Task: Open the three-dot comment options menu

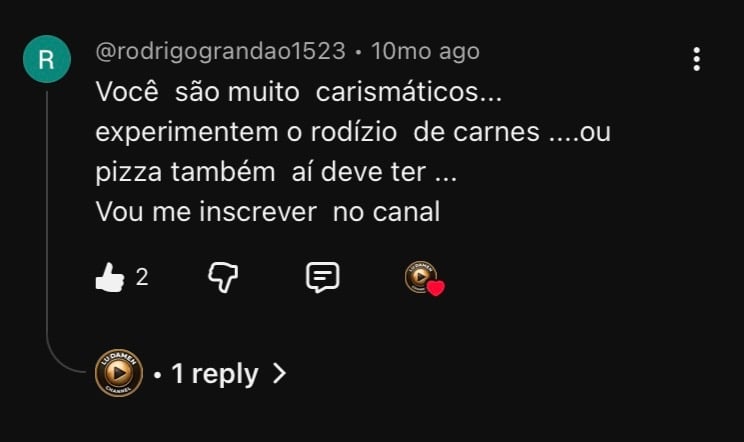Action: point(697,59)
